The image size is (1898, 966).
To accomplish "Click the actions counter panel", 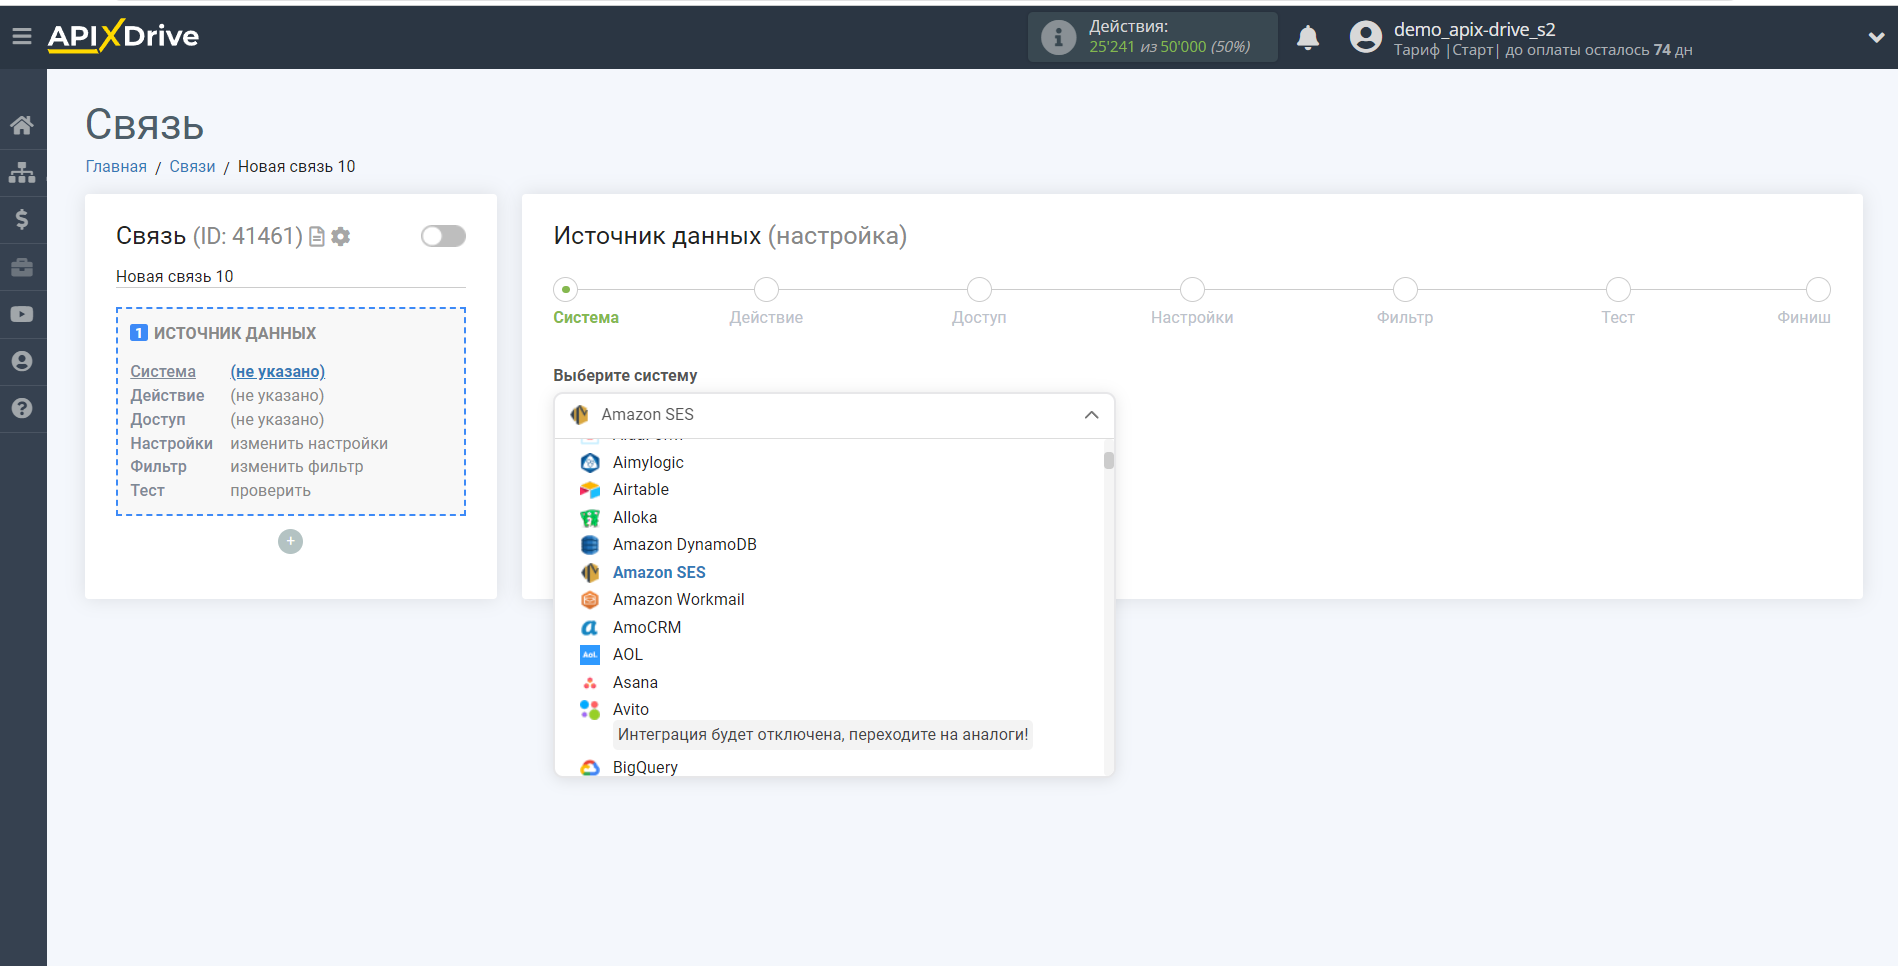I will click(1152, 38).
